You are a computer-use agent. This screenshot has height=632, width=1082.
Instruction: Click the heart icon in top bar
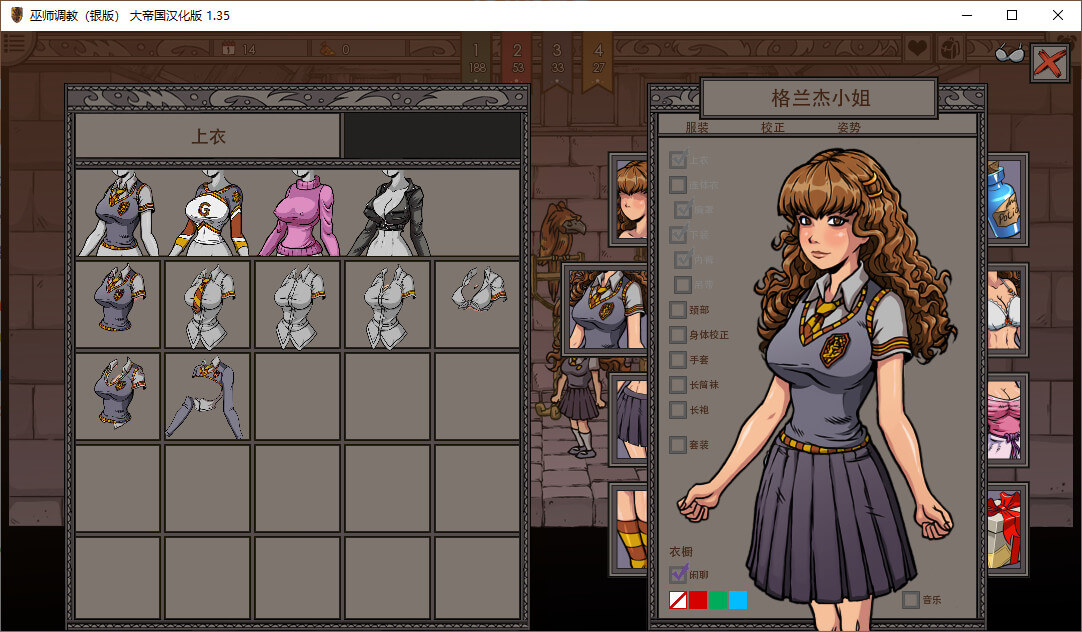[918, 47]
